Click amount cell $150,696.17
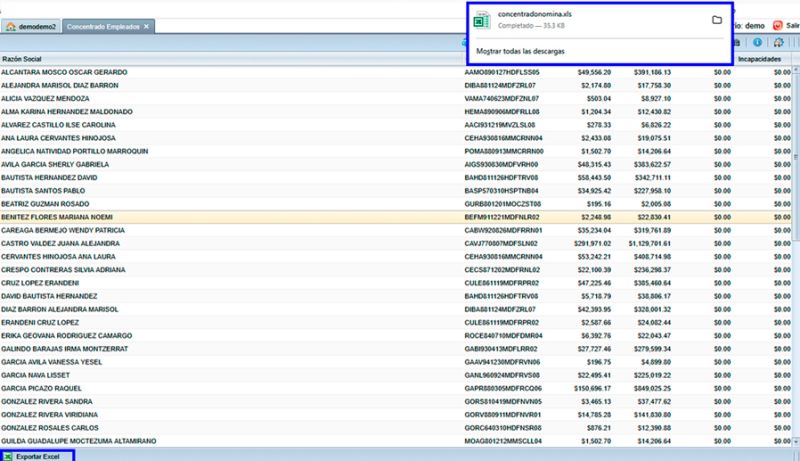 coord(592,389)
